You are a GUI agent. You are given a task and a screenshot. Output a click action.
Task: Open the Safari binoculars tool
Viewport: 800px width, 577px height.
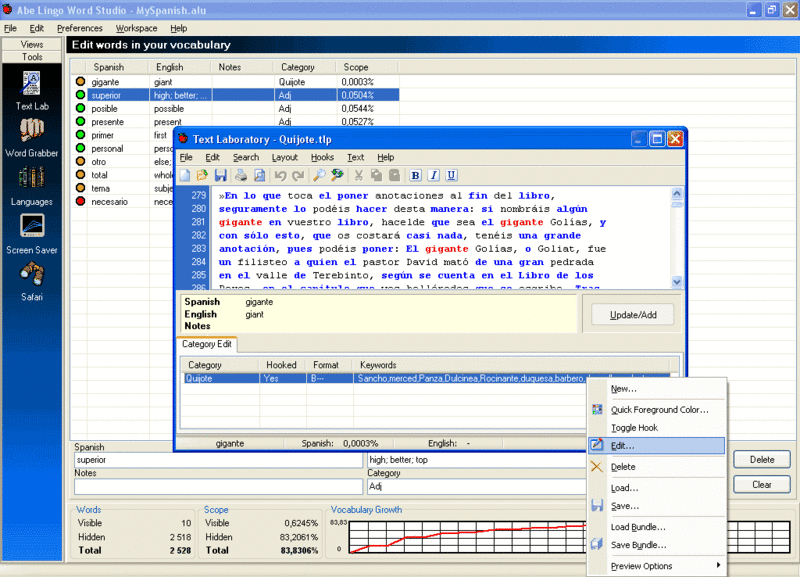coord(32,281)
